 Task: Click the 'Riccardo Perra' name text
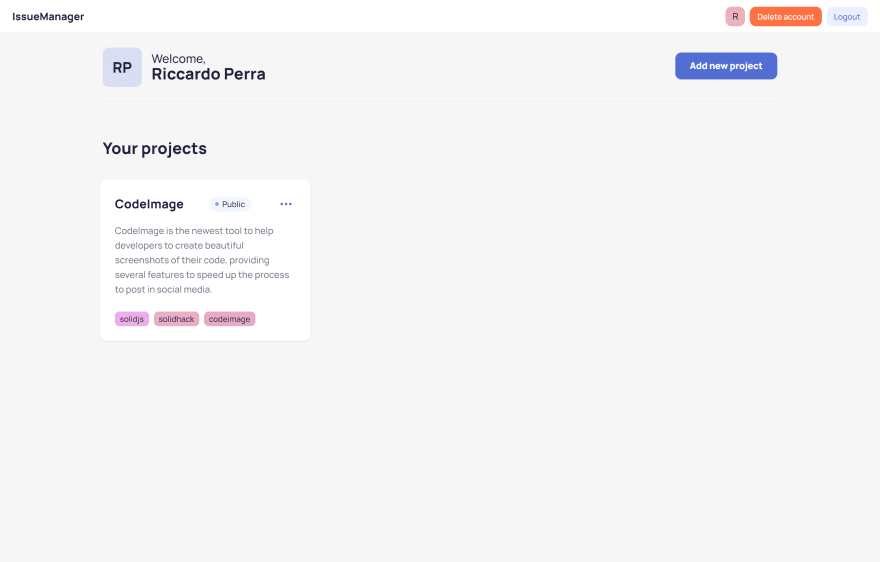click(209, 74)
